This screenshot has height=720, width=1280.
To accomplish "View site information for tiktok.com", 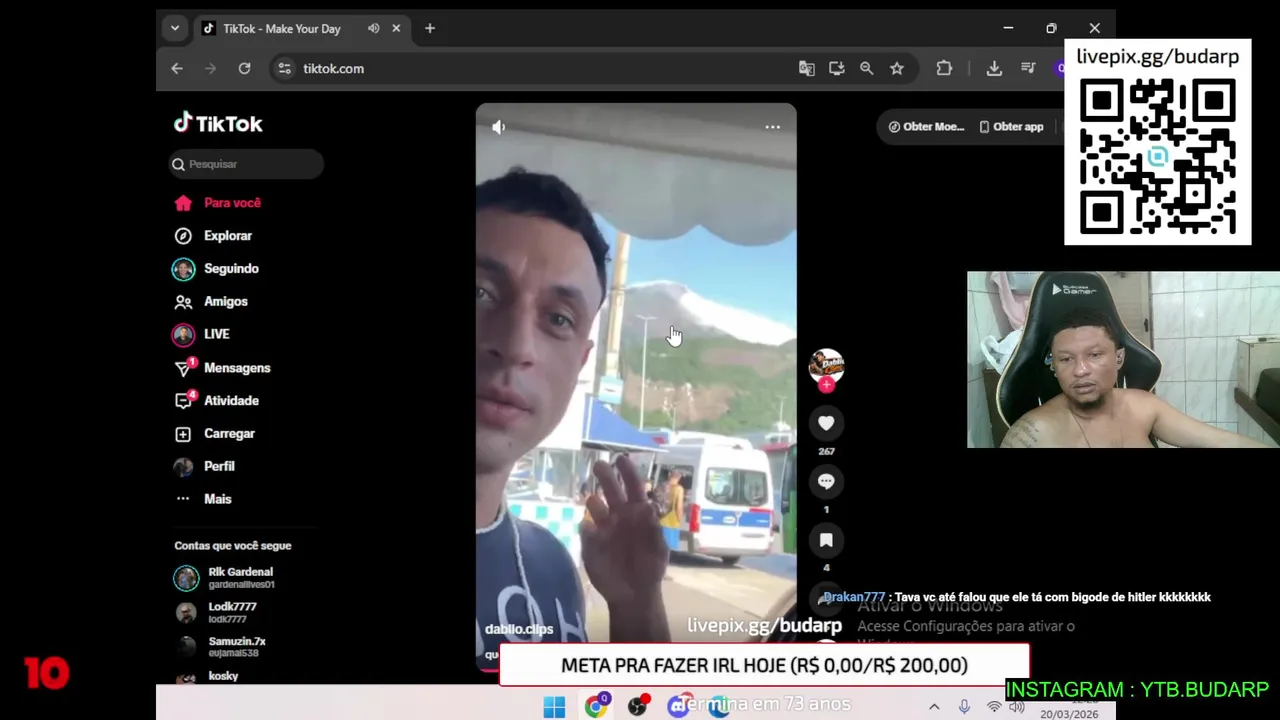I will tap(284, 68).
